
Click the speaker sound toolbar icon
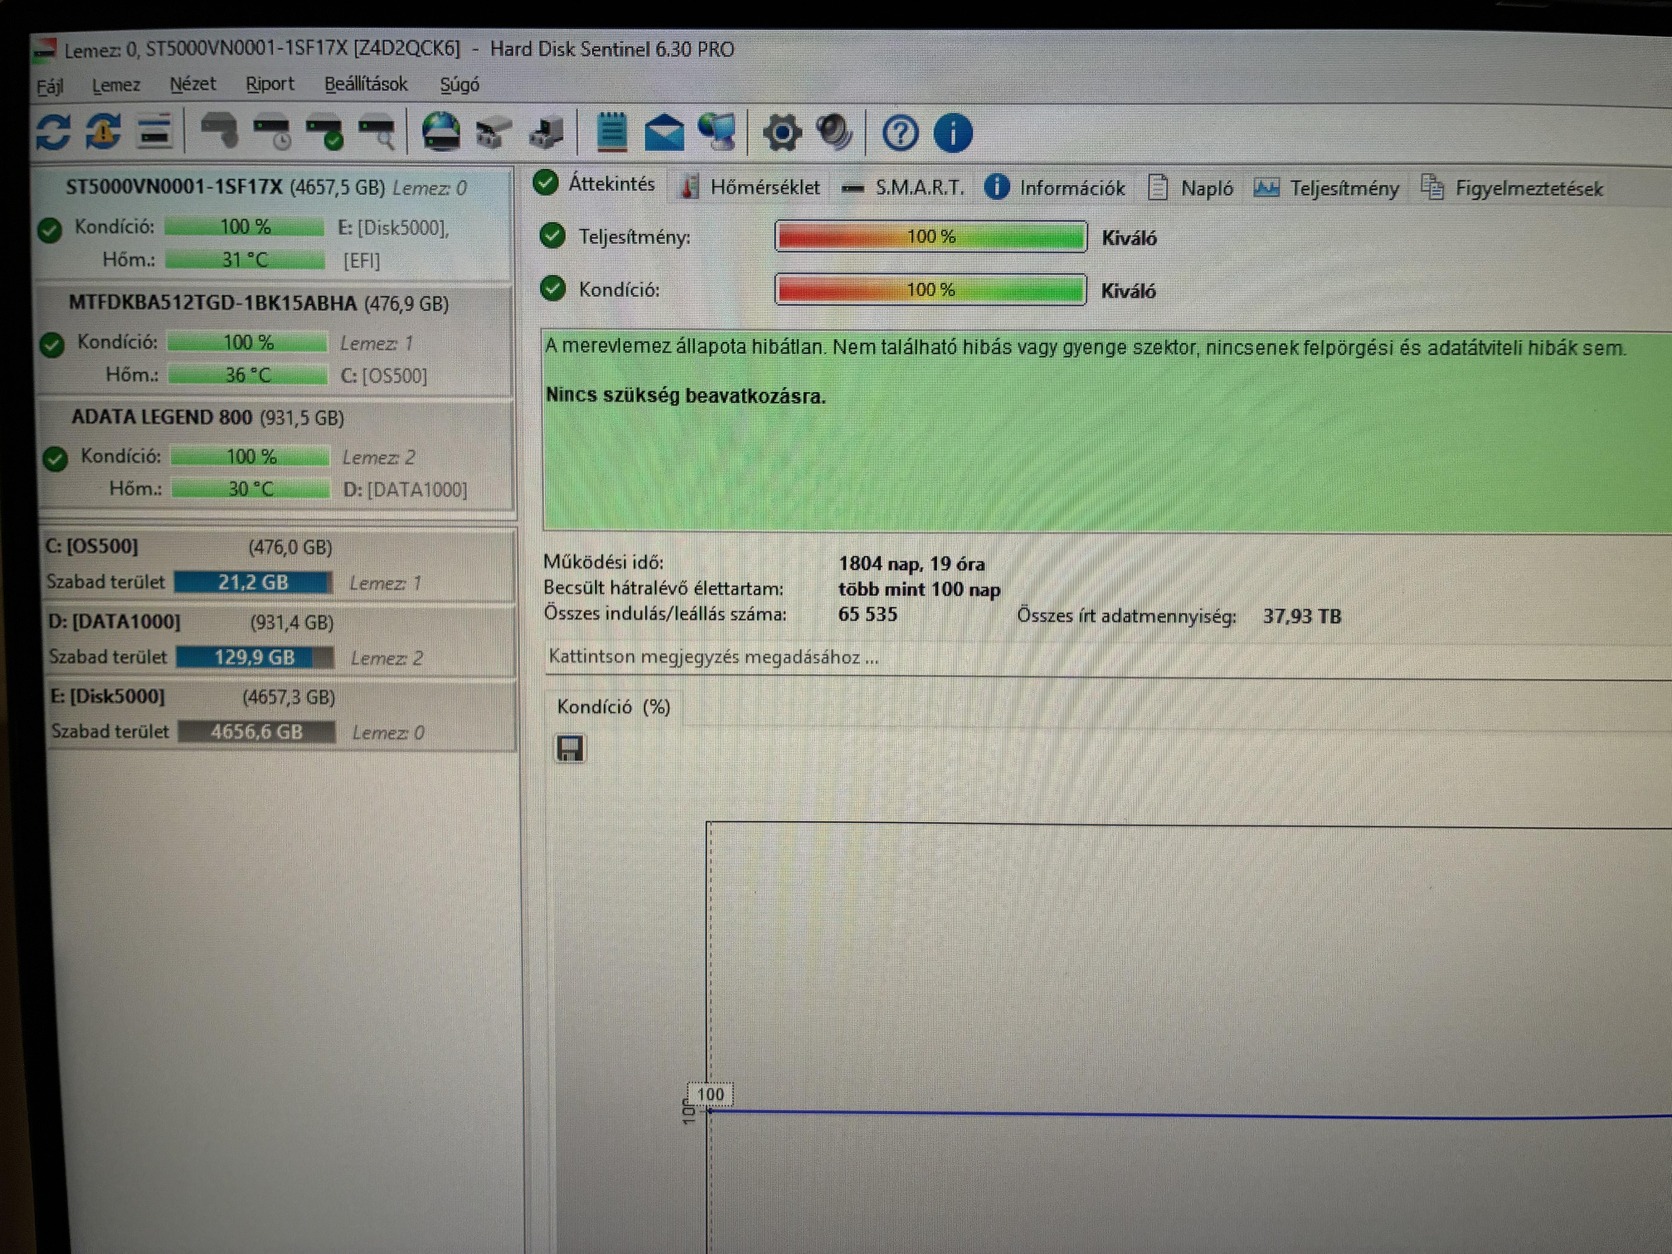pos(834,132)
